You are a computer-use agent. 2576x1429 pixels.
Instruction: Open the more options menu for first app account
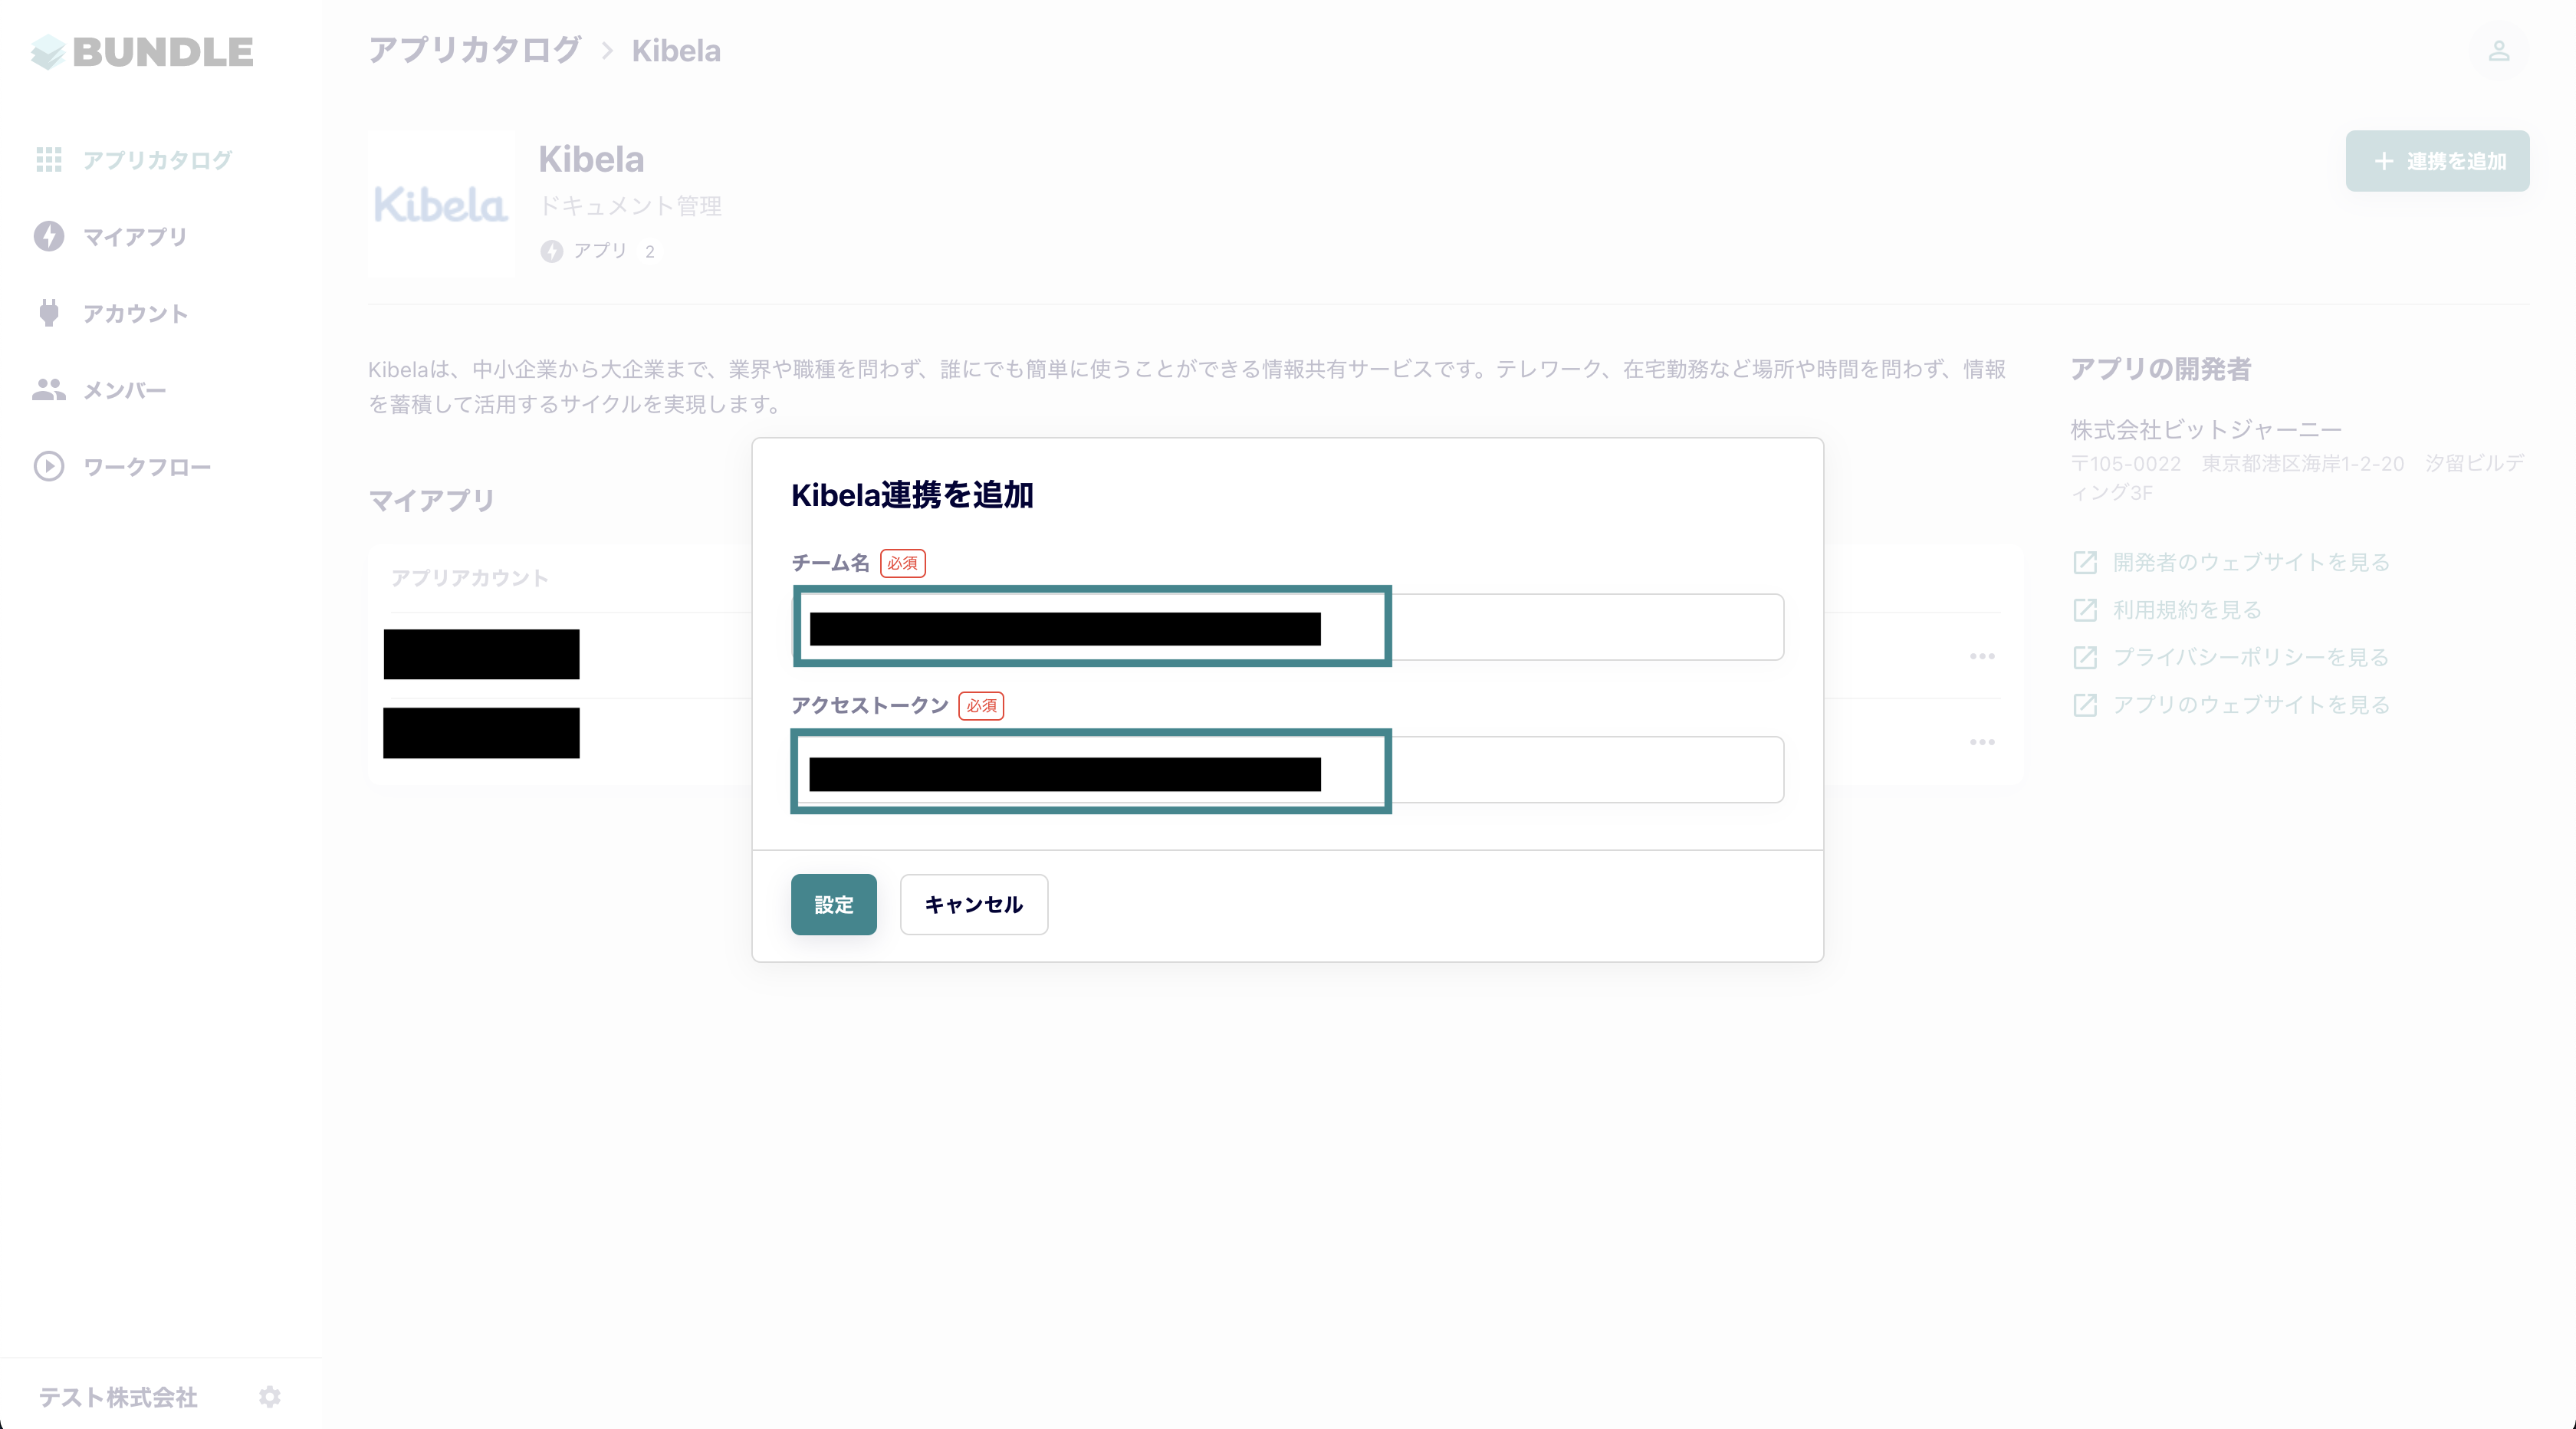[1982, 656]
